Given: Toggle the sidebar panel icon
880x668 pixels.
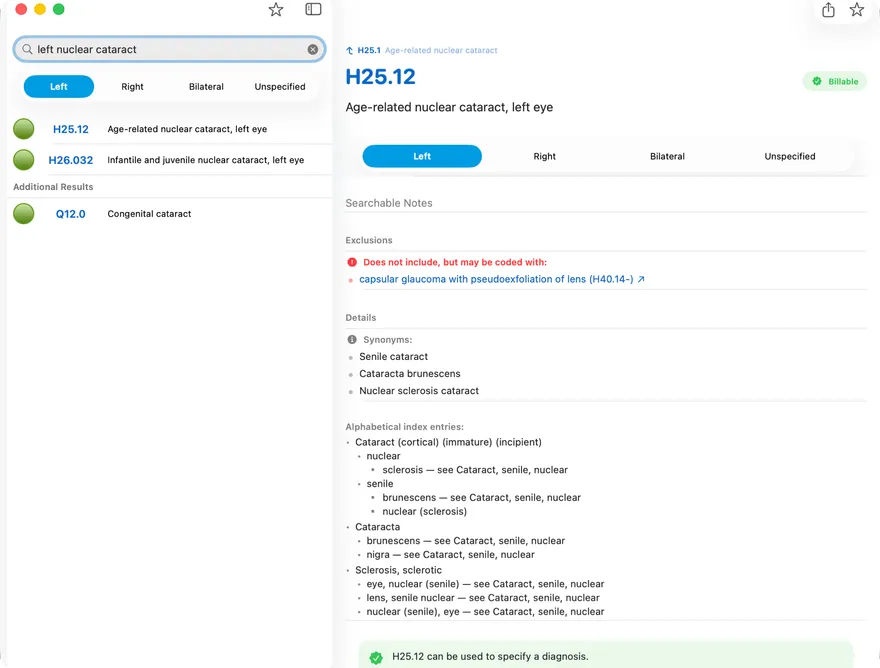Looking at the screenshot, I should (x=313, y=10).
